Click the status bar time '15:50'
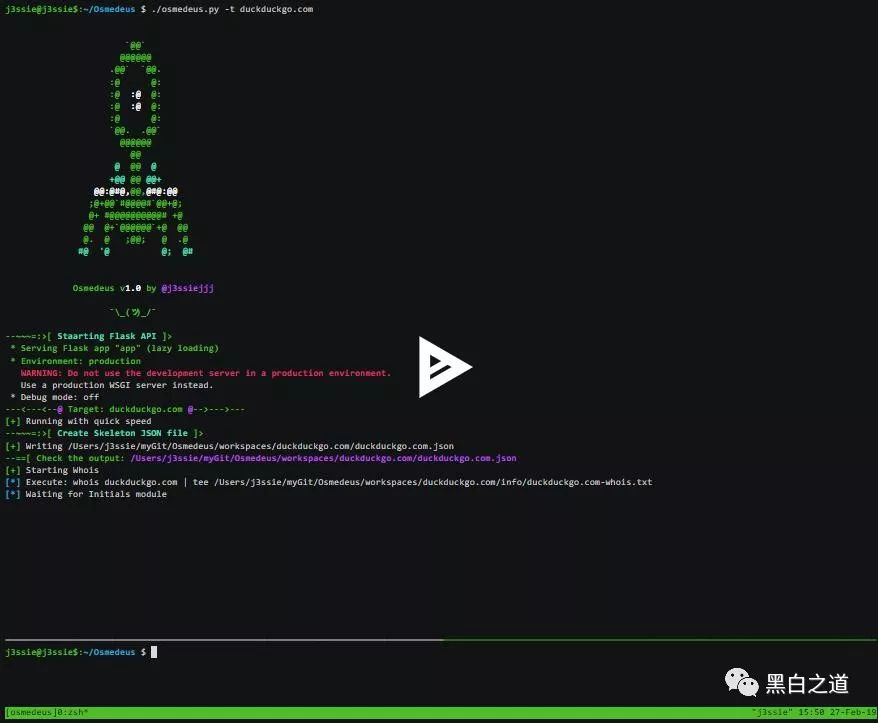The image size is (878, 723). [811, 712]
